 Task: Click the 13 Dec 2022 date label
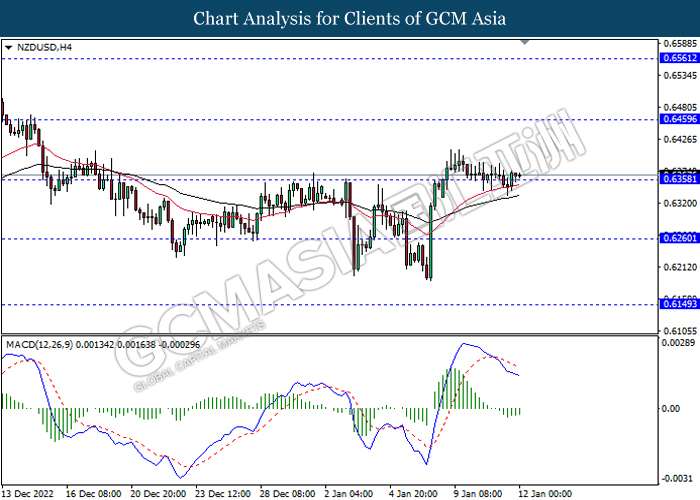28,494
